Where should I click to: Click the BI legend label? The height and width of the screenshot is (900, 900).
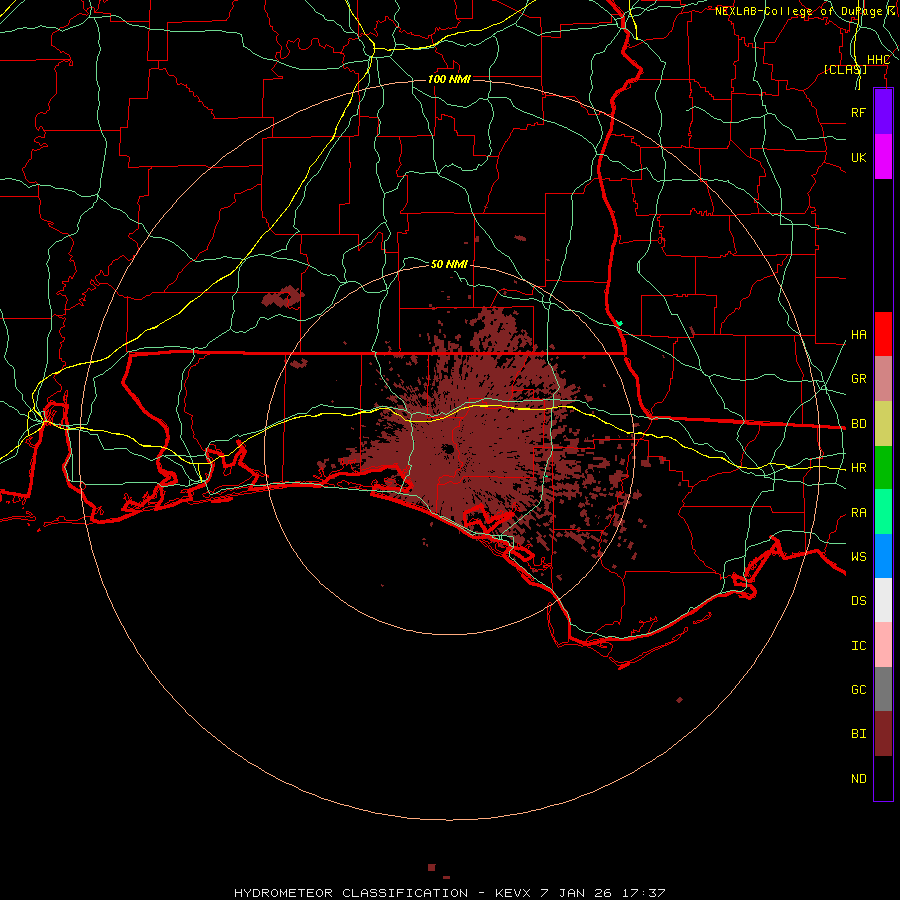[858, 734]
